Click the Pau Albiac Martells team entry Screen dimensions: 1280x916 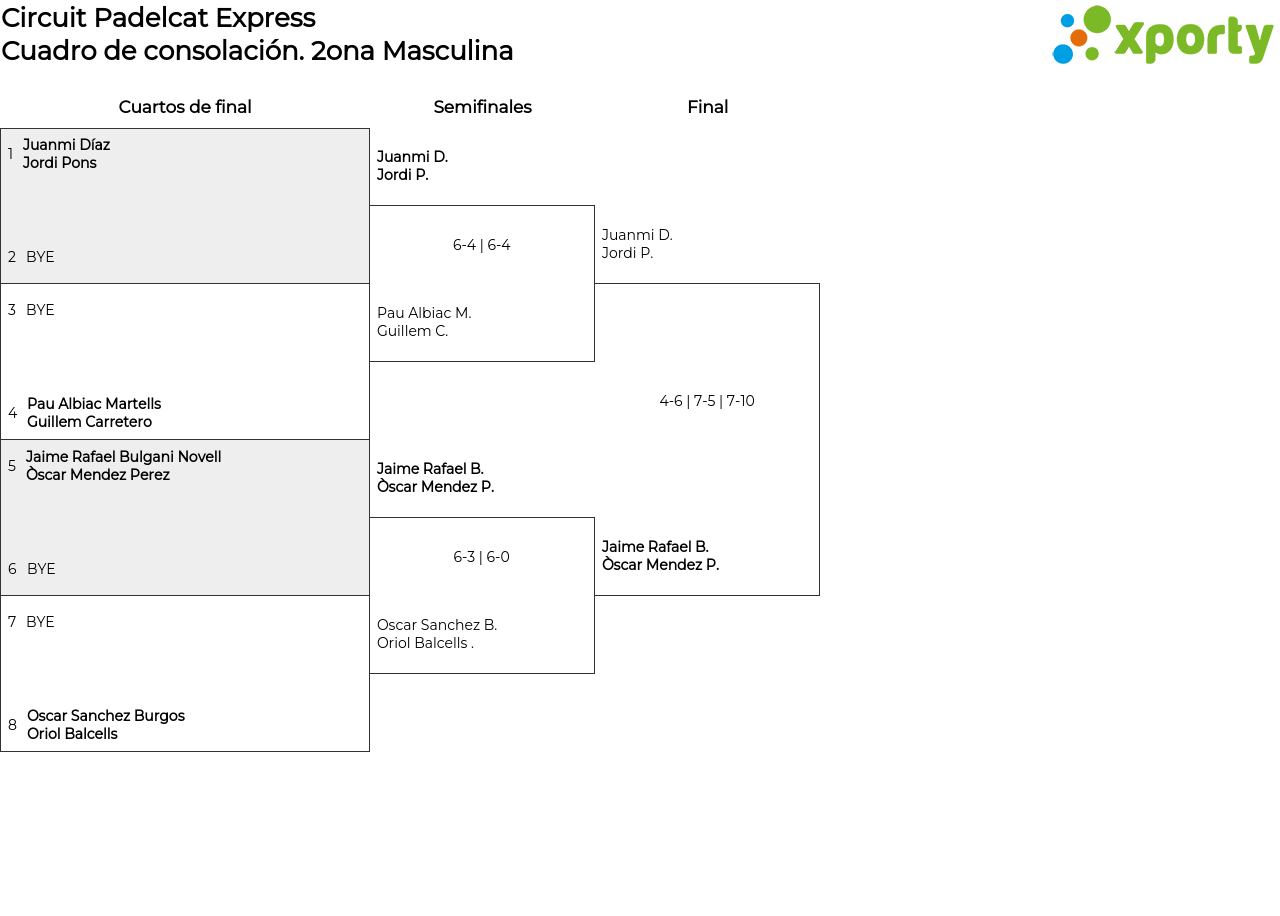tap(94, 413)
